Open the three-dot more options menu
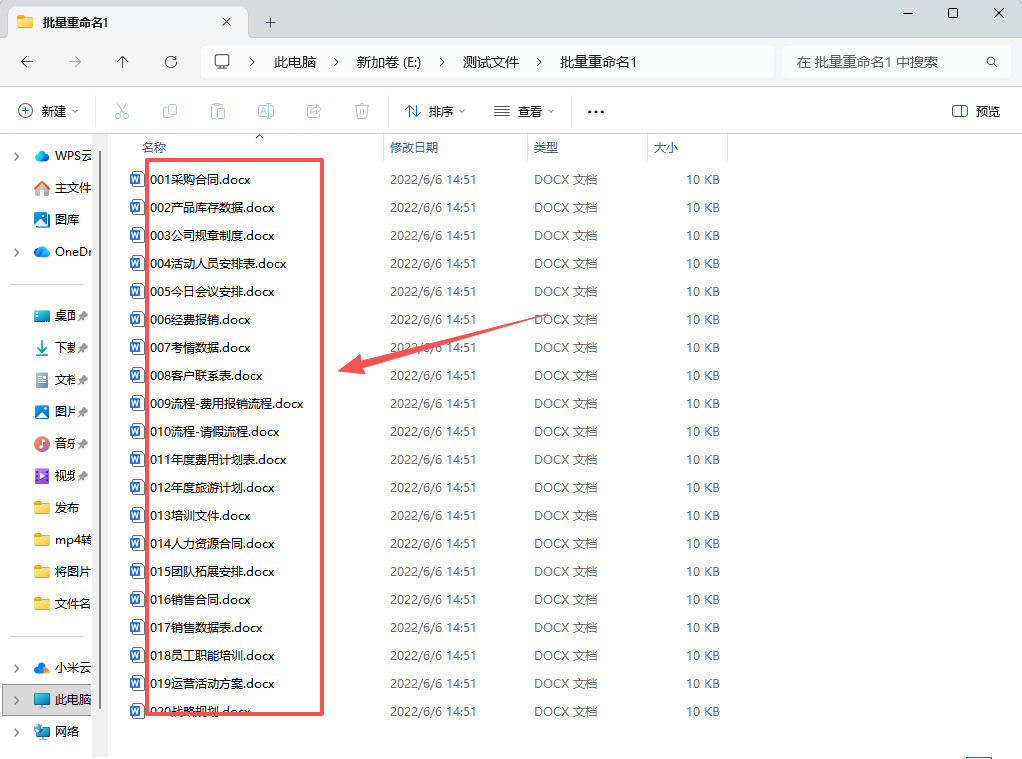The image size is (1022, 759). coord(596,112)
